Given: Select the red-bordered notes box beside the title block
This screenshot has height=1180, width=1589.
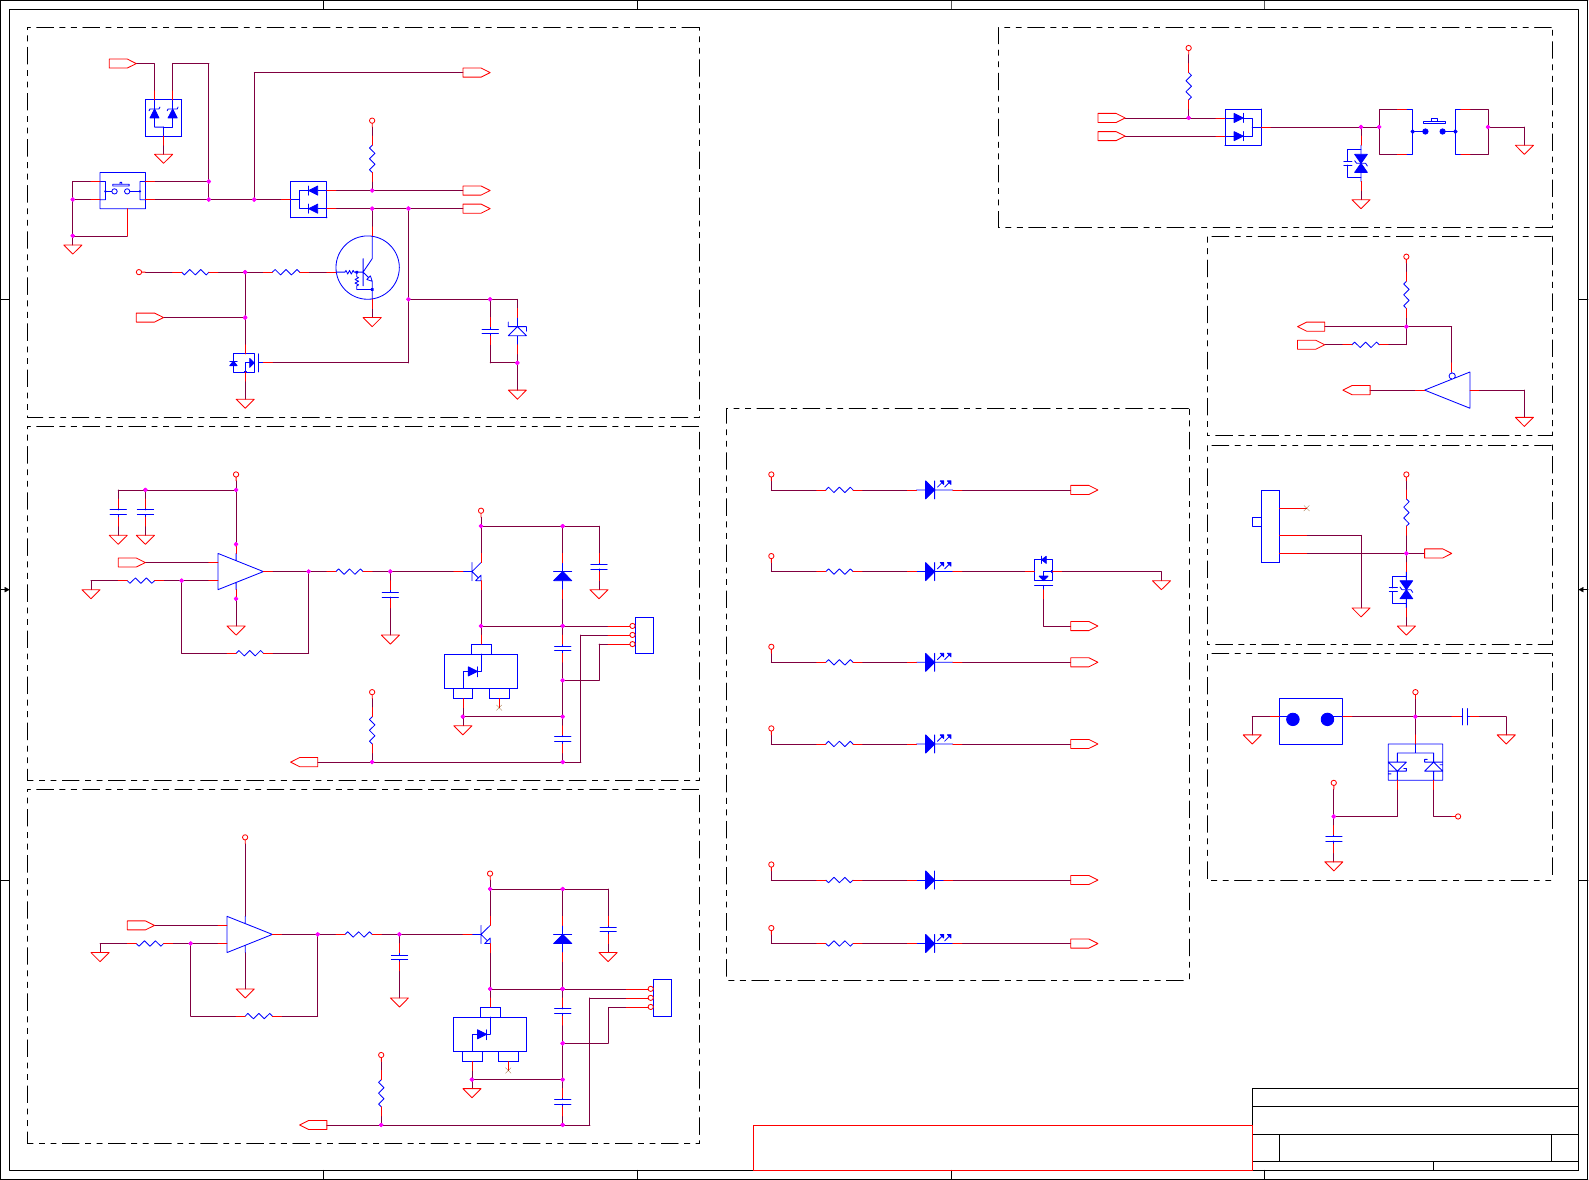Looking at the screenshot, I should coord(1002,1148).
